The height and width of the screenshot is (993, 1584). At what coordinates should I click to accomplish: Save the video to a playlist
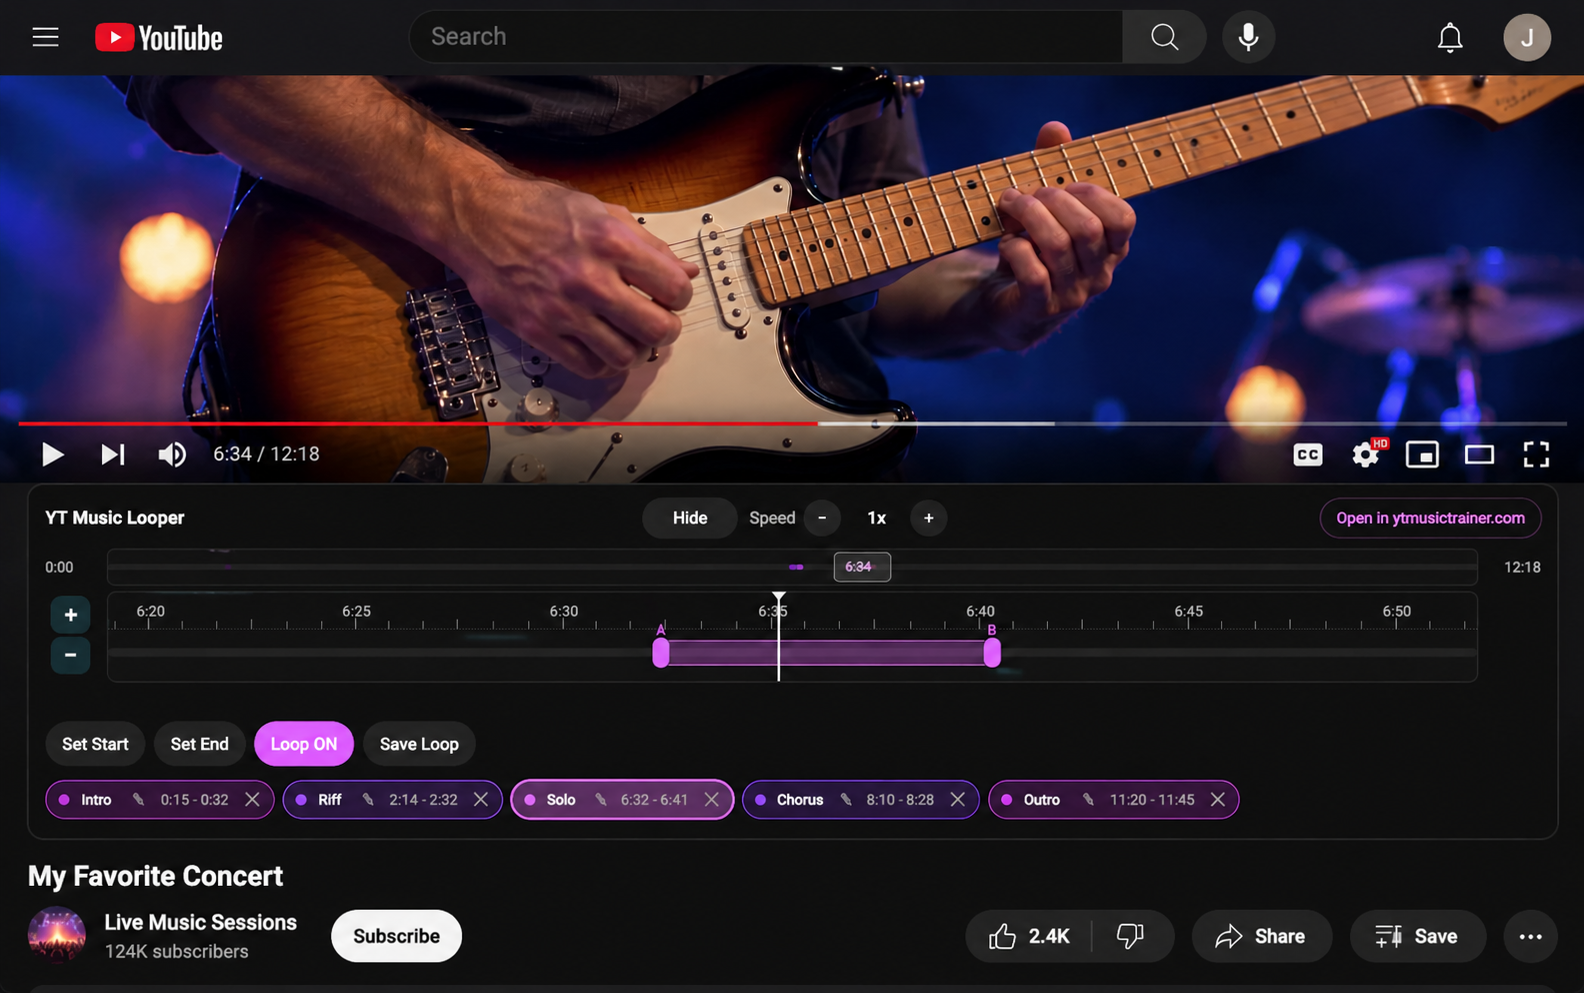click(1417, 937)
